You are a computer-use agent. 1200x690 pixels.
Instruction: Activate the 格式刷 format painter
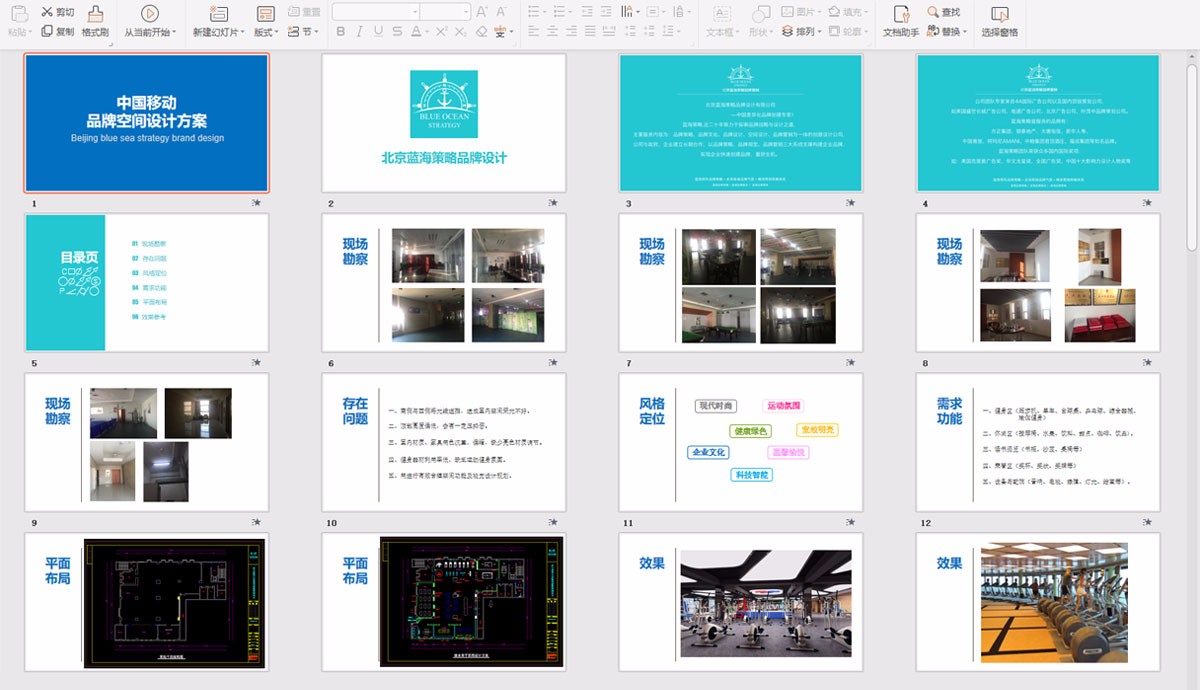[x=95, y=21]
